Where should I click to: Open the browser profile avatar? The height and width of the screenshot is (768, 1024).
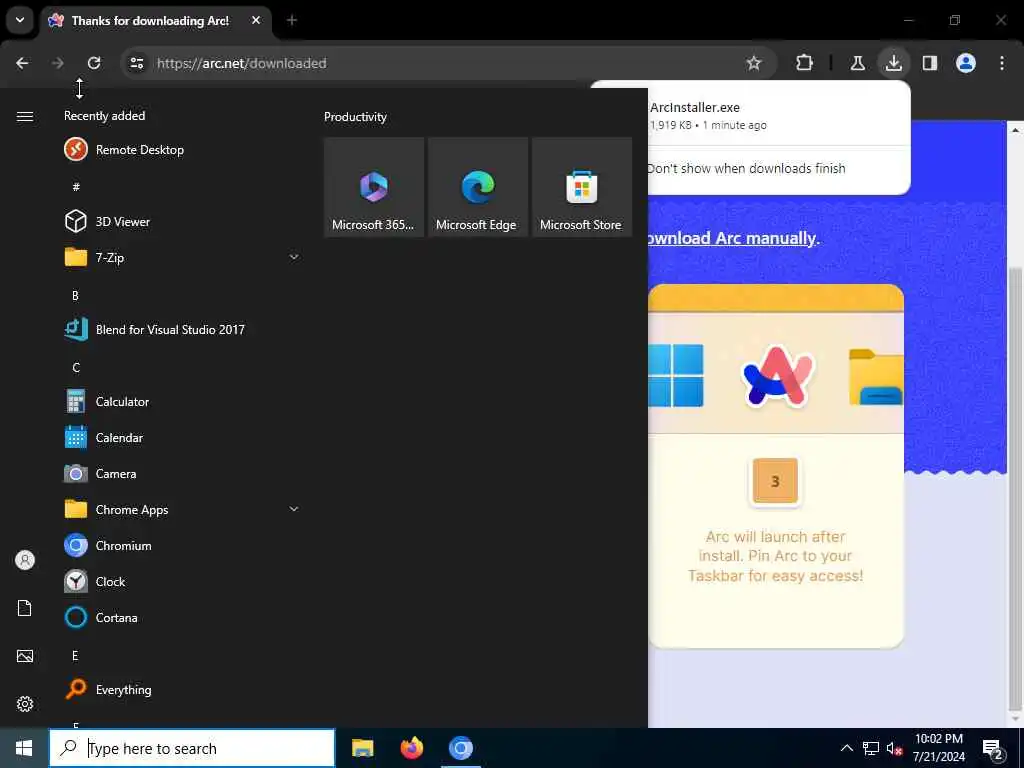[x=966, y=63]
